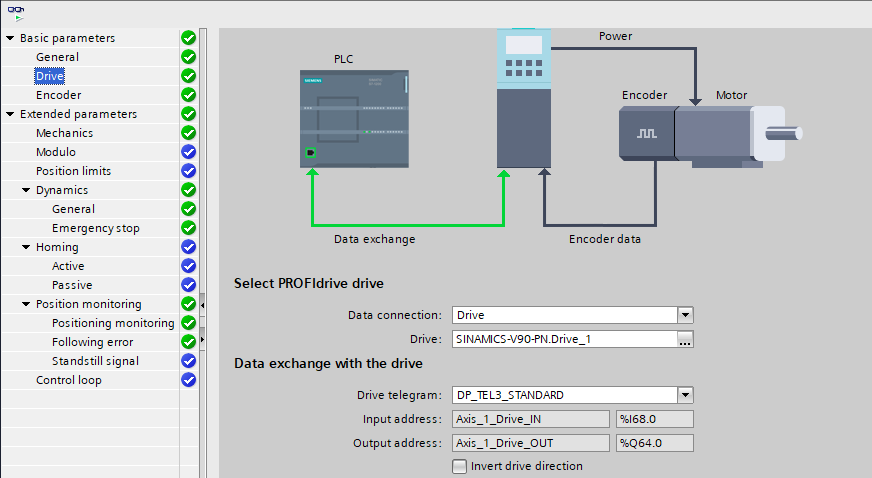Viewport: 872px width, 478px height.
Task: Open Active homing settings
Action: pyautogui.click(x=68, y=266)
